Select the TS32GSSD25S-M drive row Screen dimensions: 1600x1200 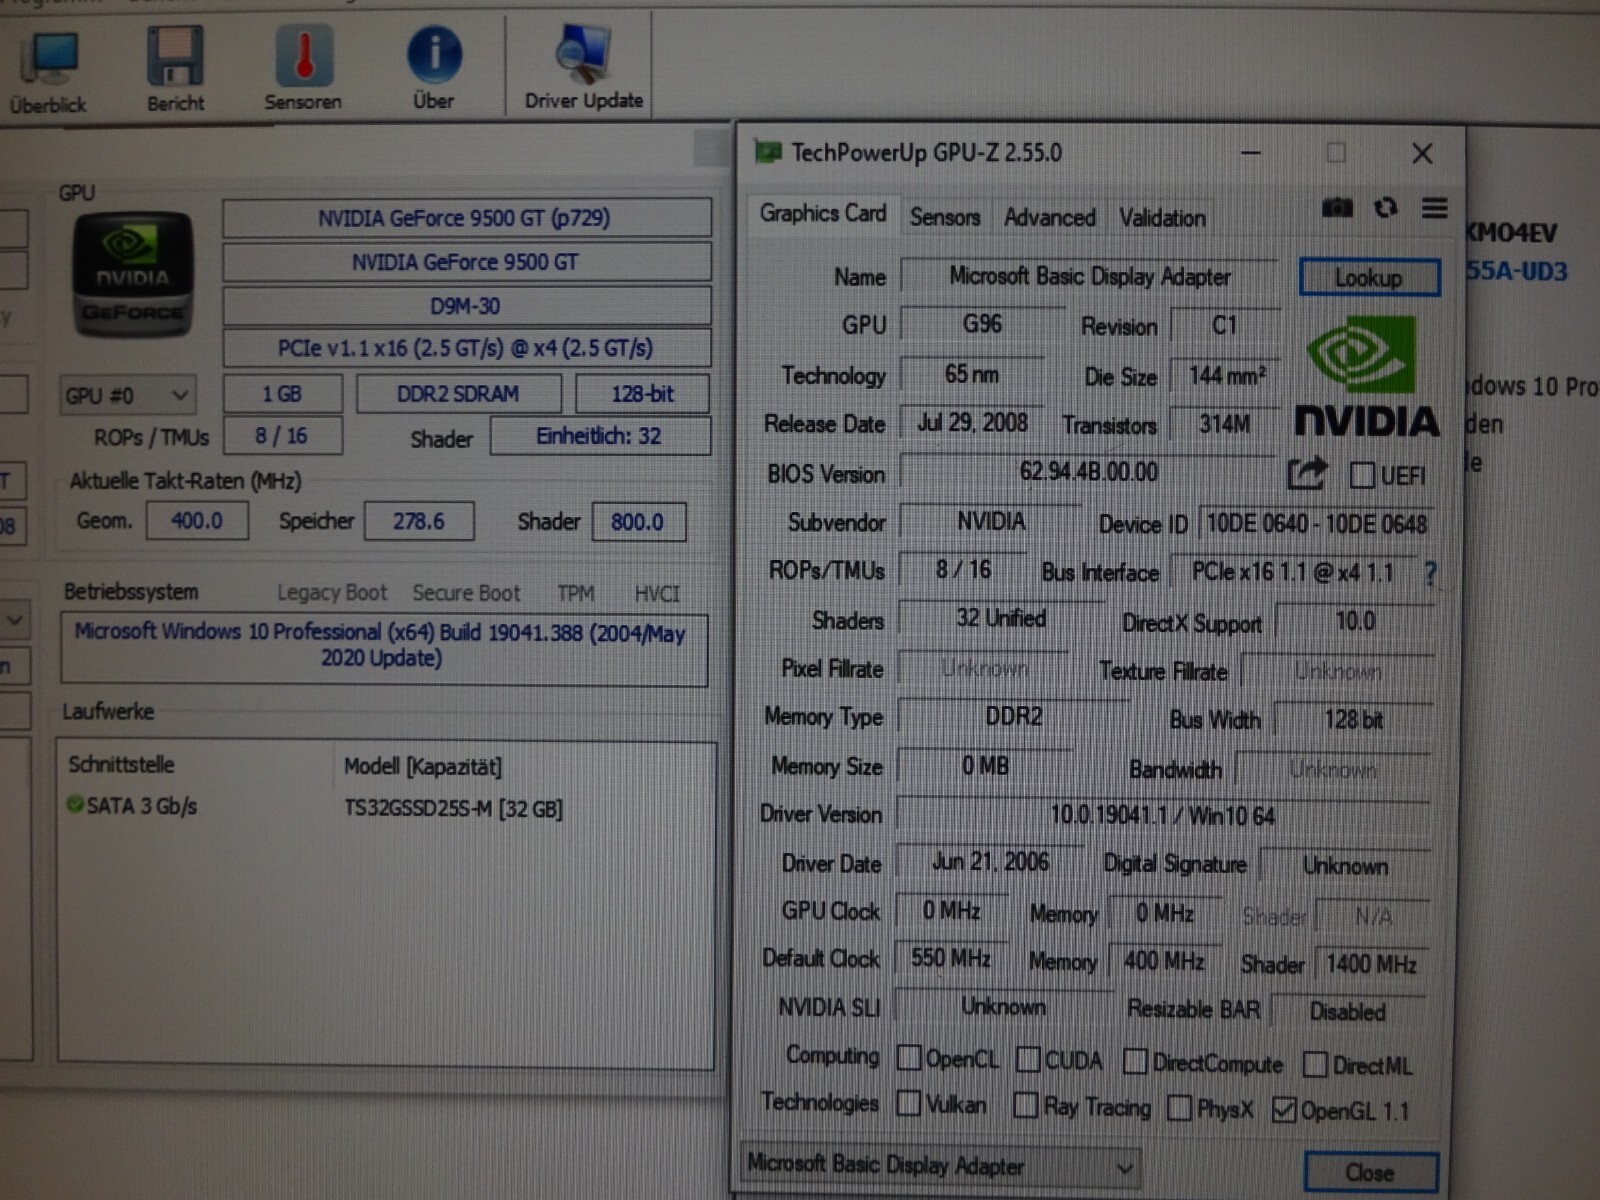point(385,807)
